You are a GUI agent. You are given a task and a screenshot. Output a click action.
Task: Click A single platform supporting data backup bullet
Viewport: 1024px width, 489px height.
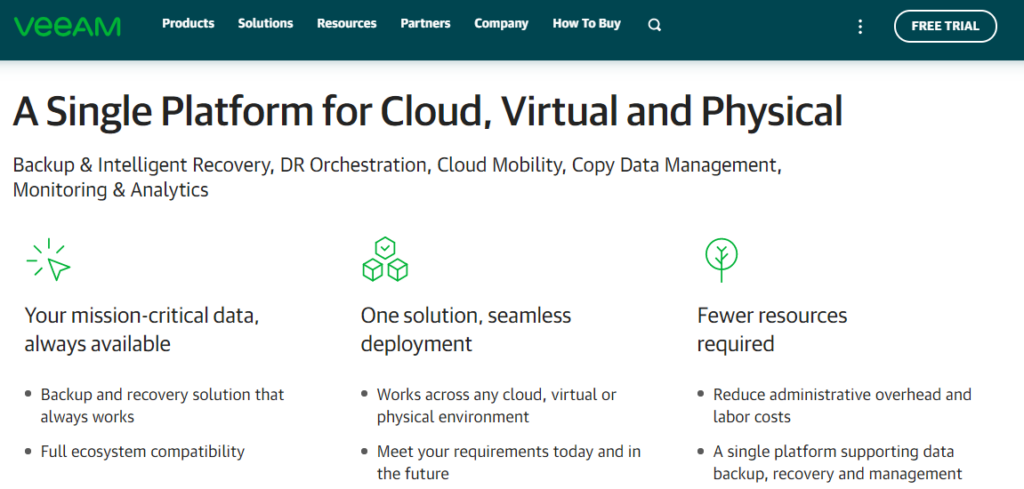(837, 462)
